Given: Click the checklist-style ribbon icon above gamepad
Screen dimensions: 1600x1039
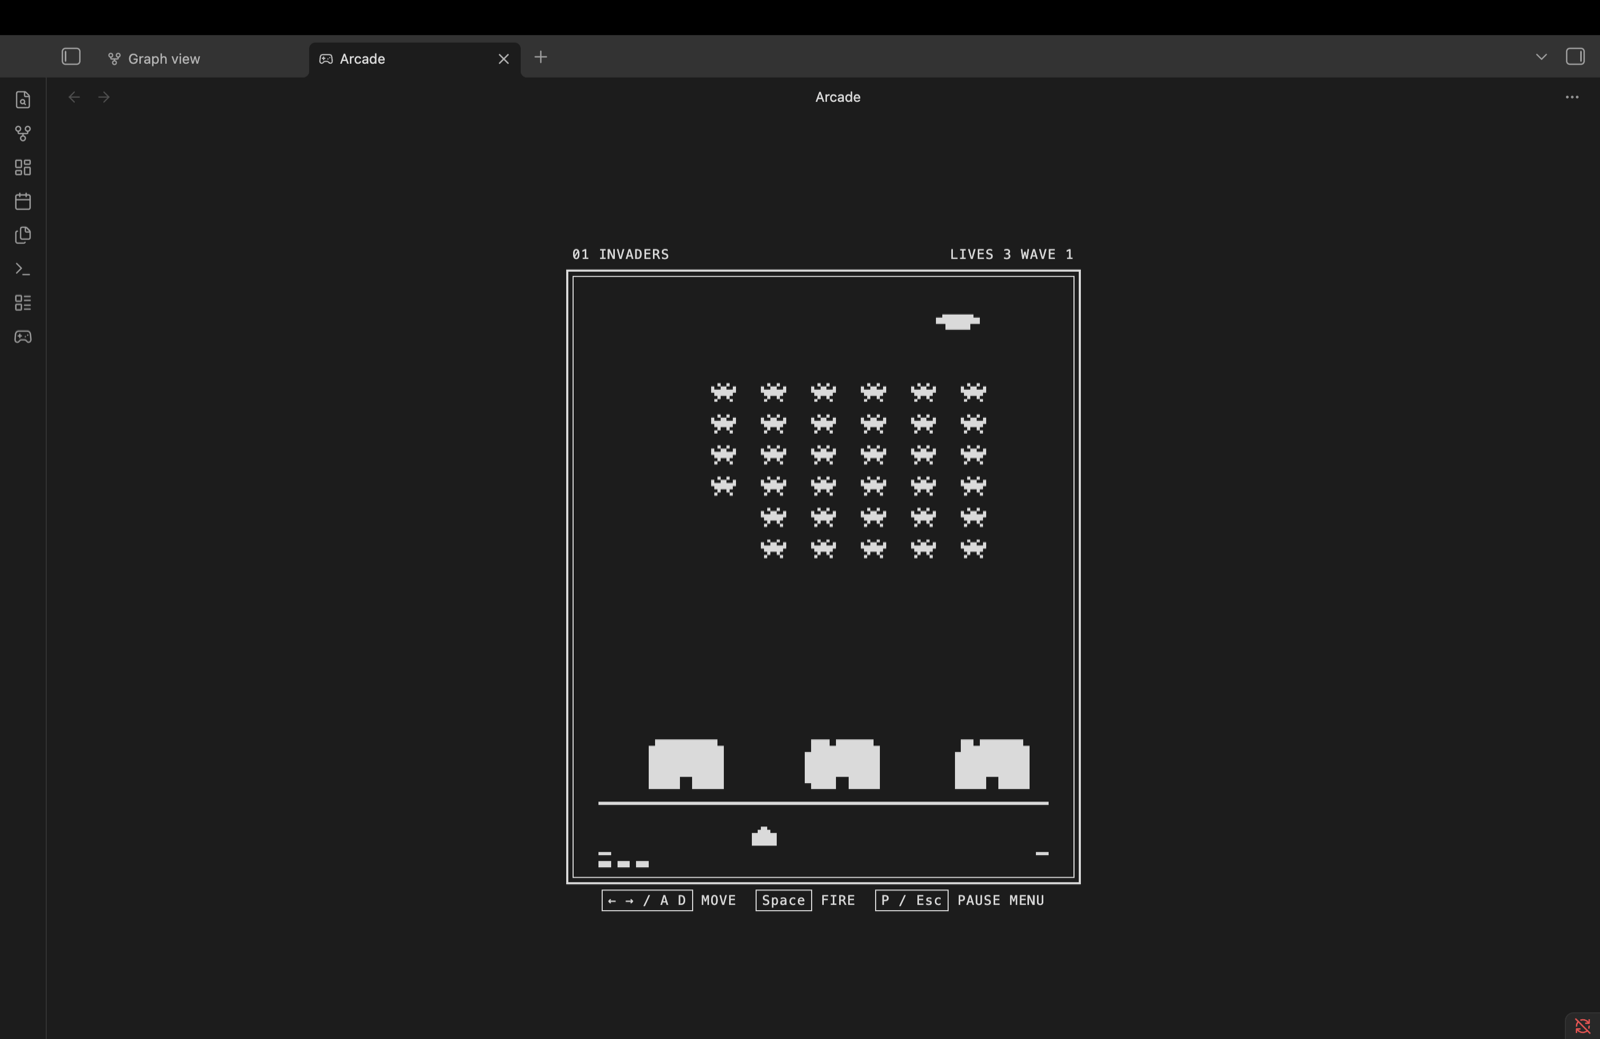Looking at the screenshot, I should [x=23, y=303].
